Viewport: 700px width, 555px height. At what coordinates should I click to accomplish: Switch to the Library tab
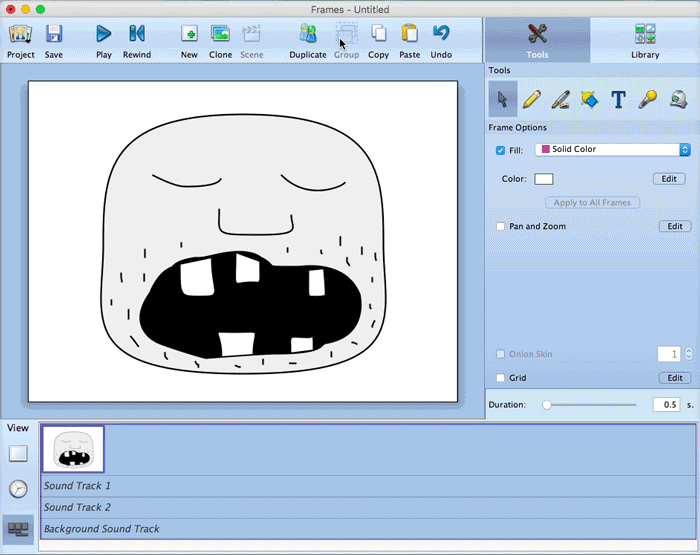(x=645, y=40)
